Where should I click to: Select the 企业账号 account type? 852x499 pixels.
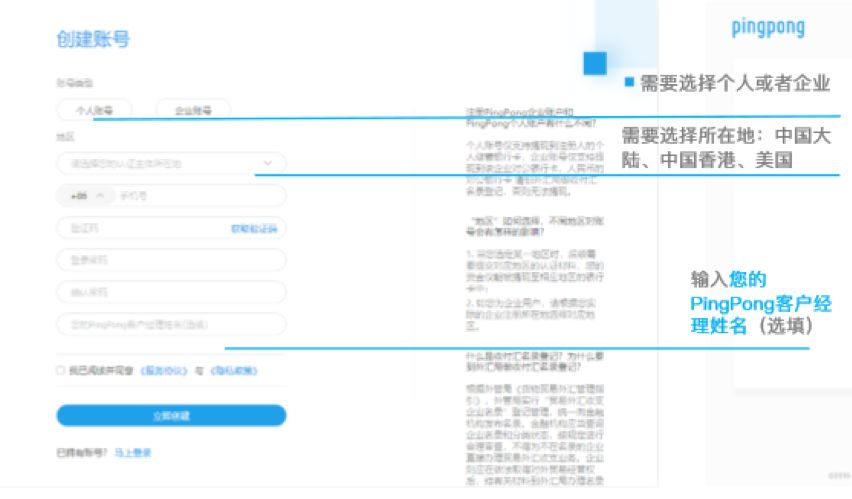pyautogui.click(x=193, y=110)
